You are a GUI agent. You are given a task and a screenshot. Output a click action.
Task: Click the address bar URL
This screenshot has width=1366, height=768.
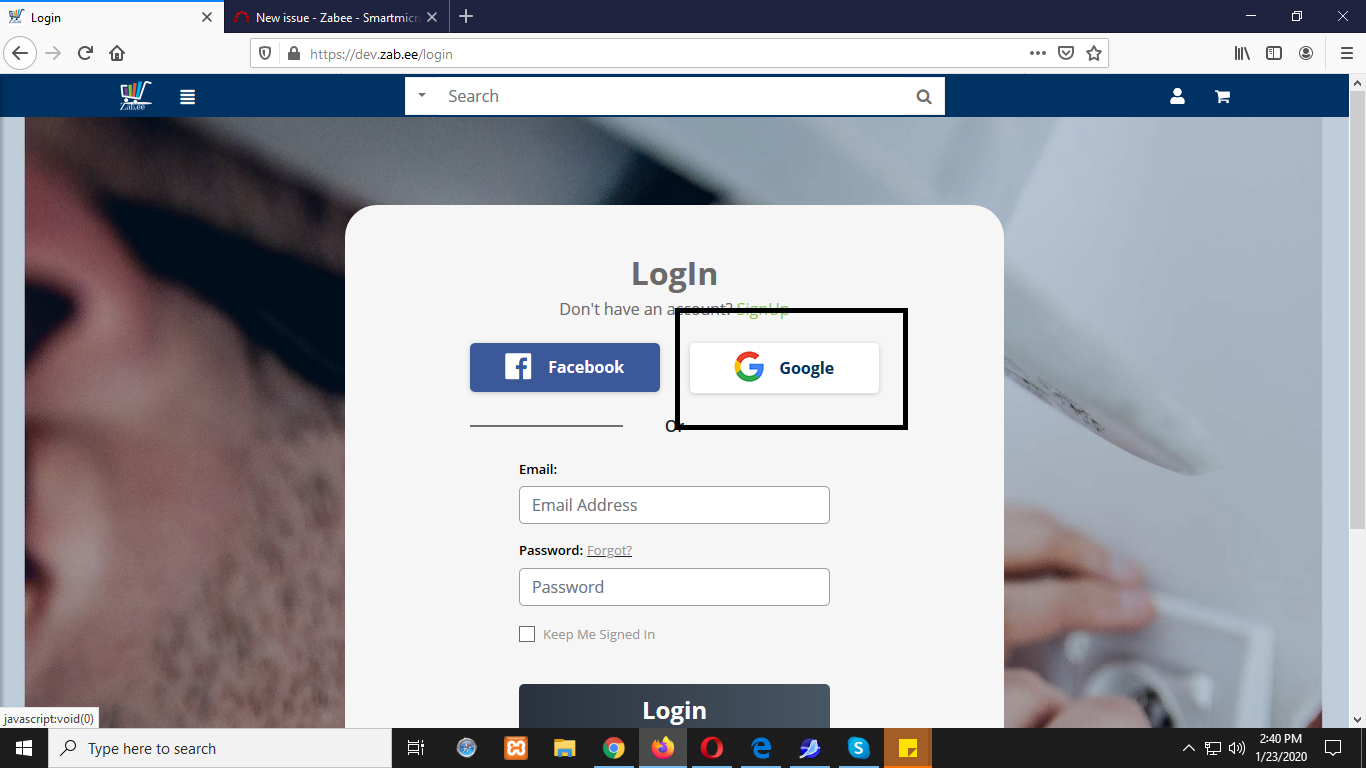(x=381, y=54)
